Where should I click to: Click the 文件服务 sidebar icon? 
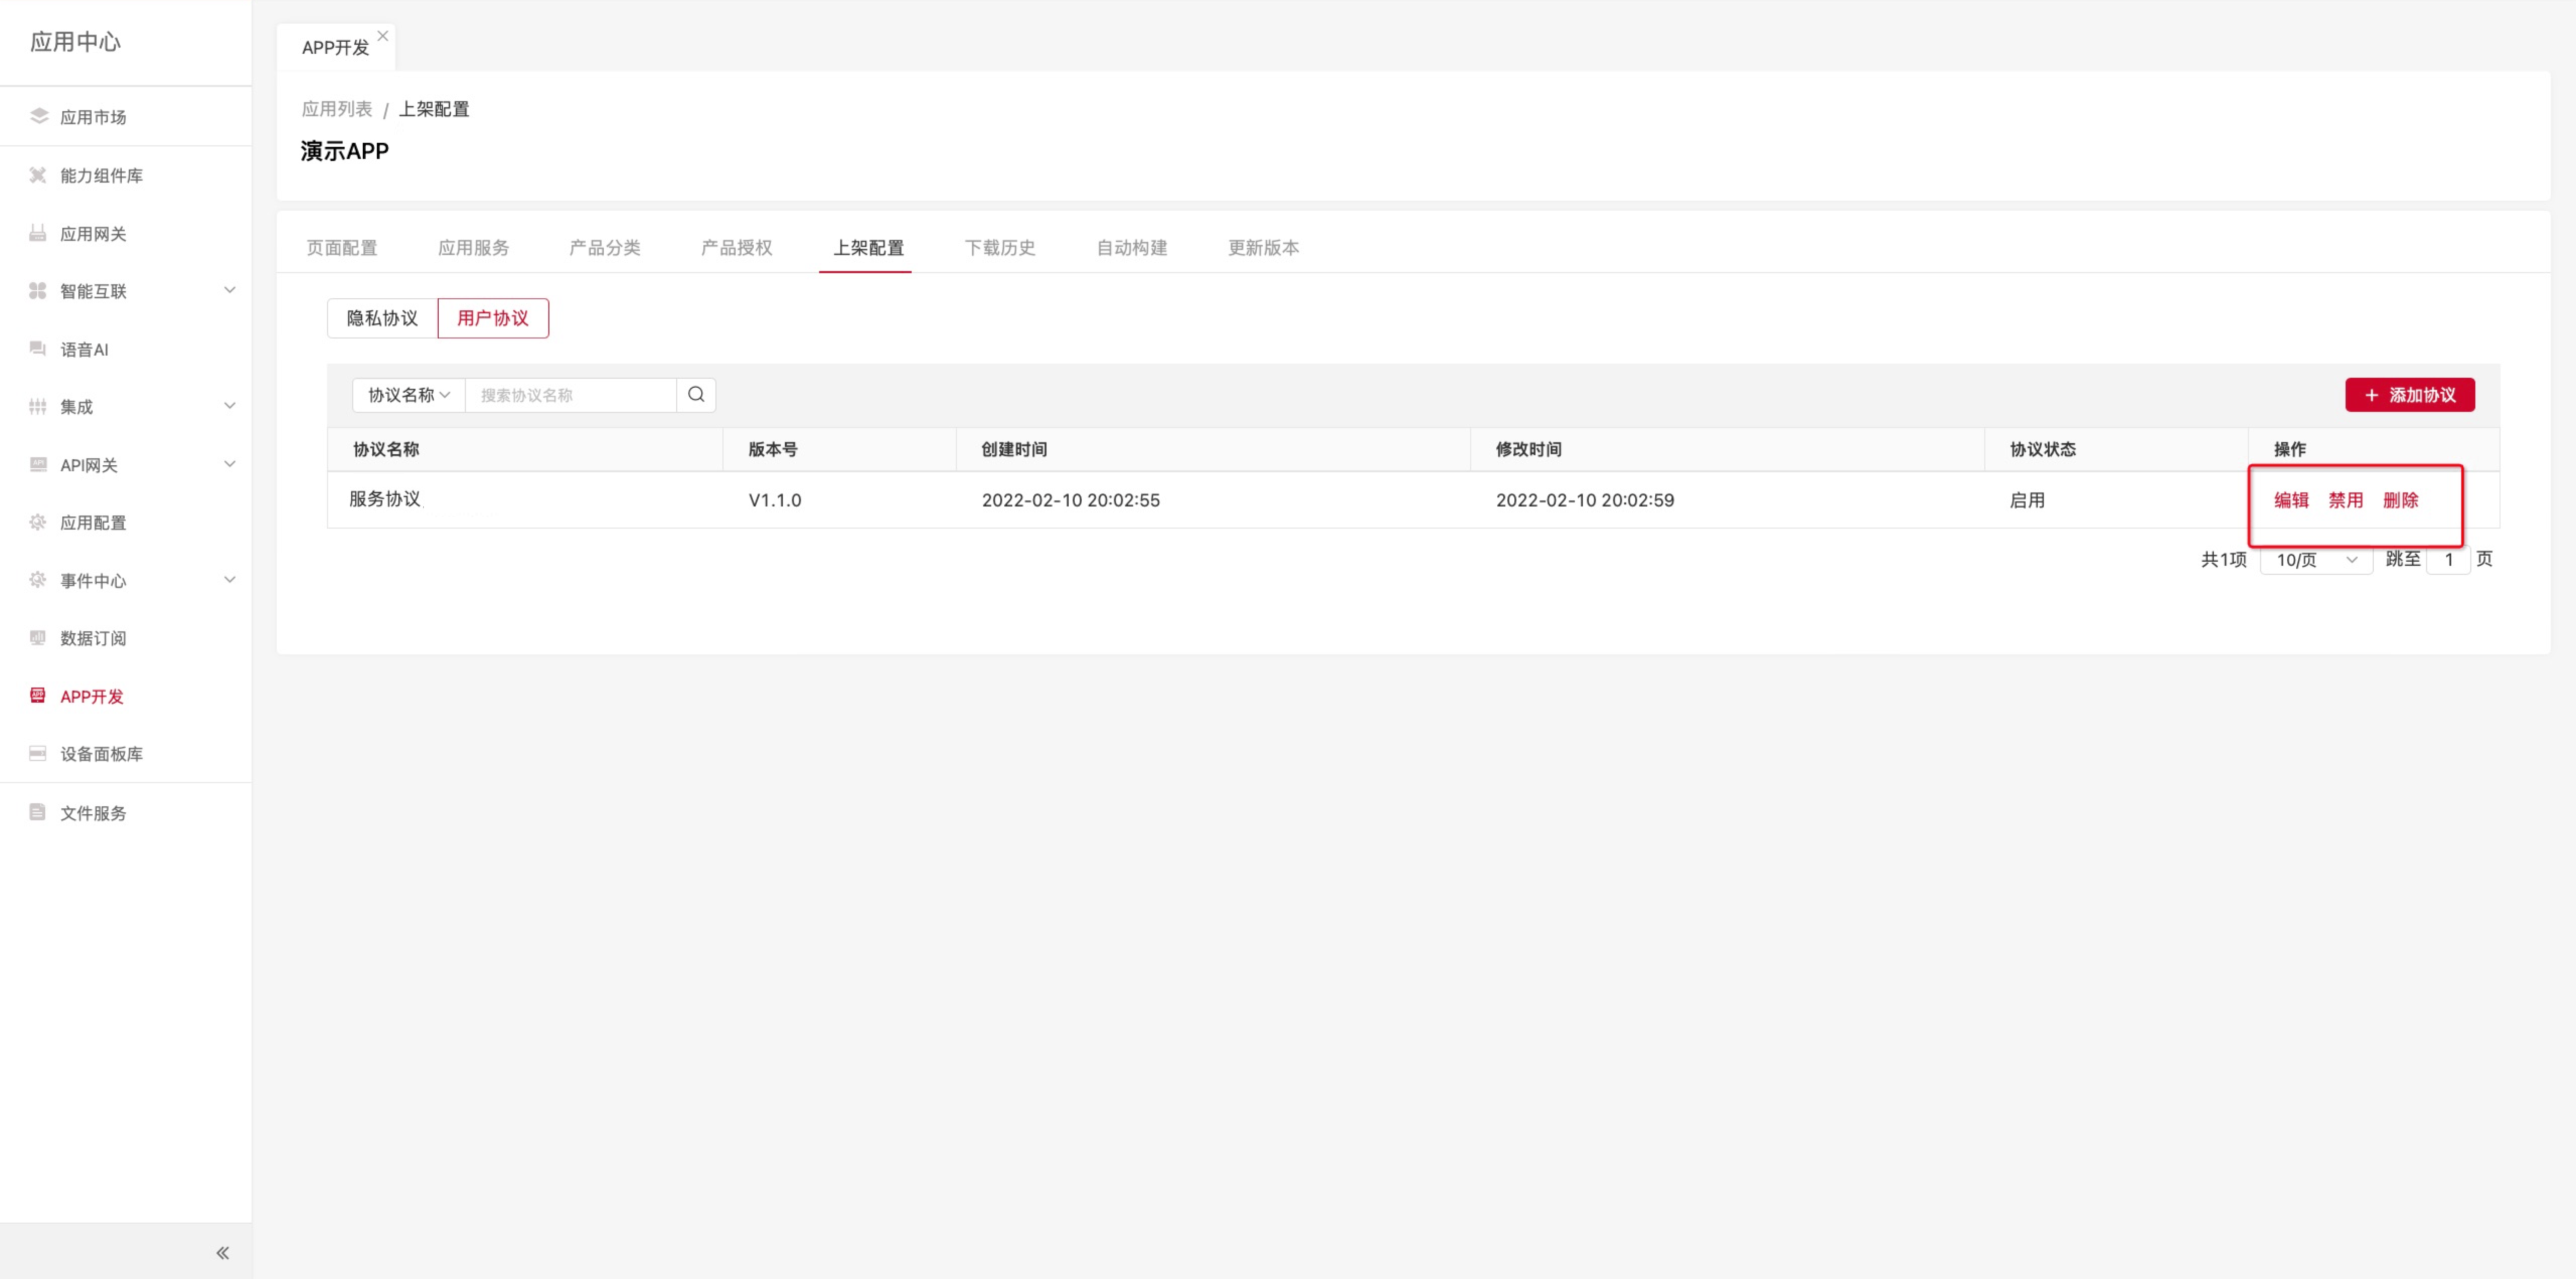[38, 812]
